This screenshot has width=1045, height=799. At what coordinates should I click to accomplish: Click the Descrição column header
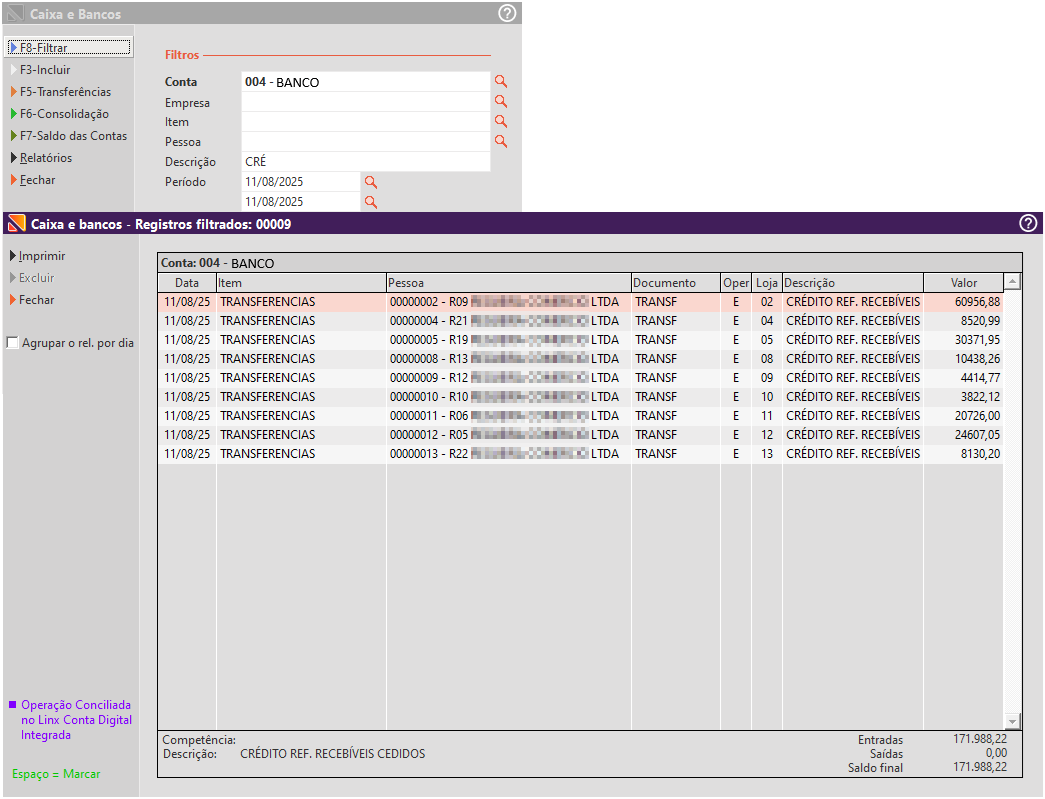[x=852, y=283]
